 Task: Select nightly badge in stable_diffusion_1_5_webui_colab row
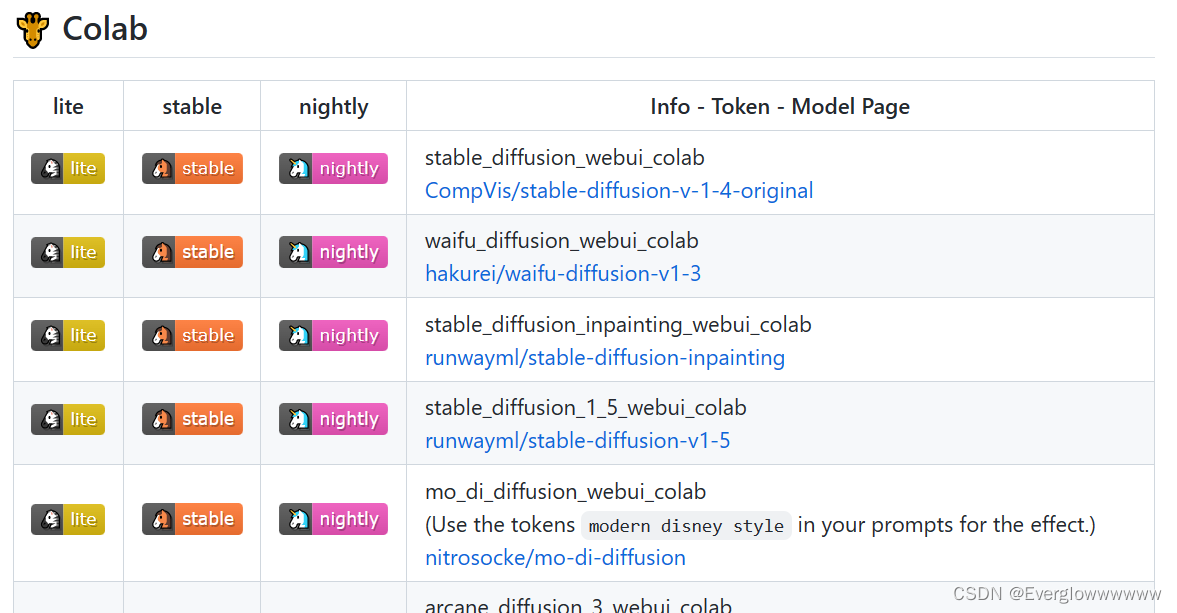coord(333,419)
